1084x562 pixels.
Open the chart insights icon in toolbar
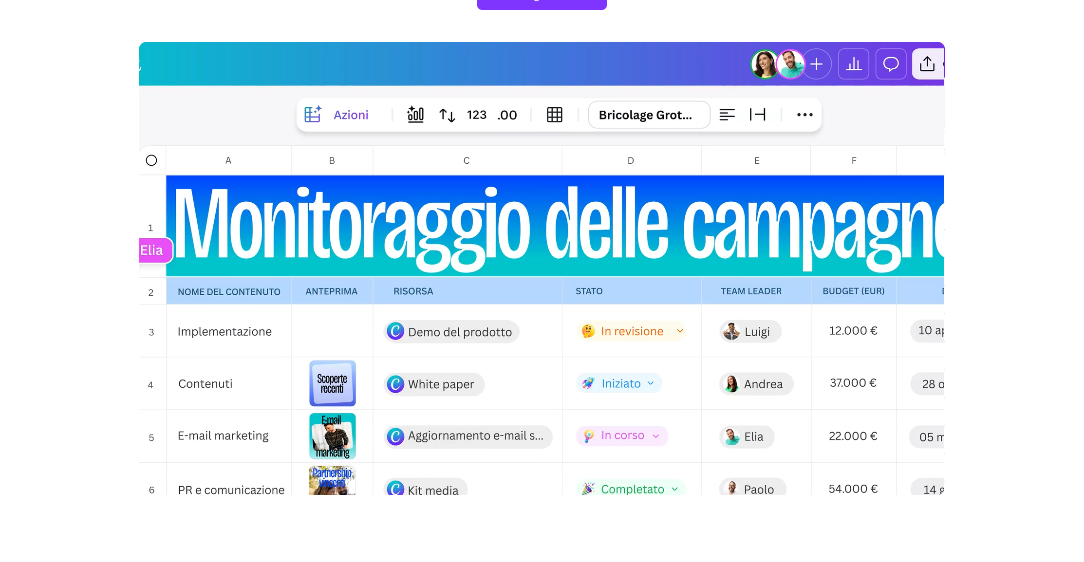pos(416,115)
